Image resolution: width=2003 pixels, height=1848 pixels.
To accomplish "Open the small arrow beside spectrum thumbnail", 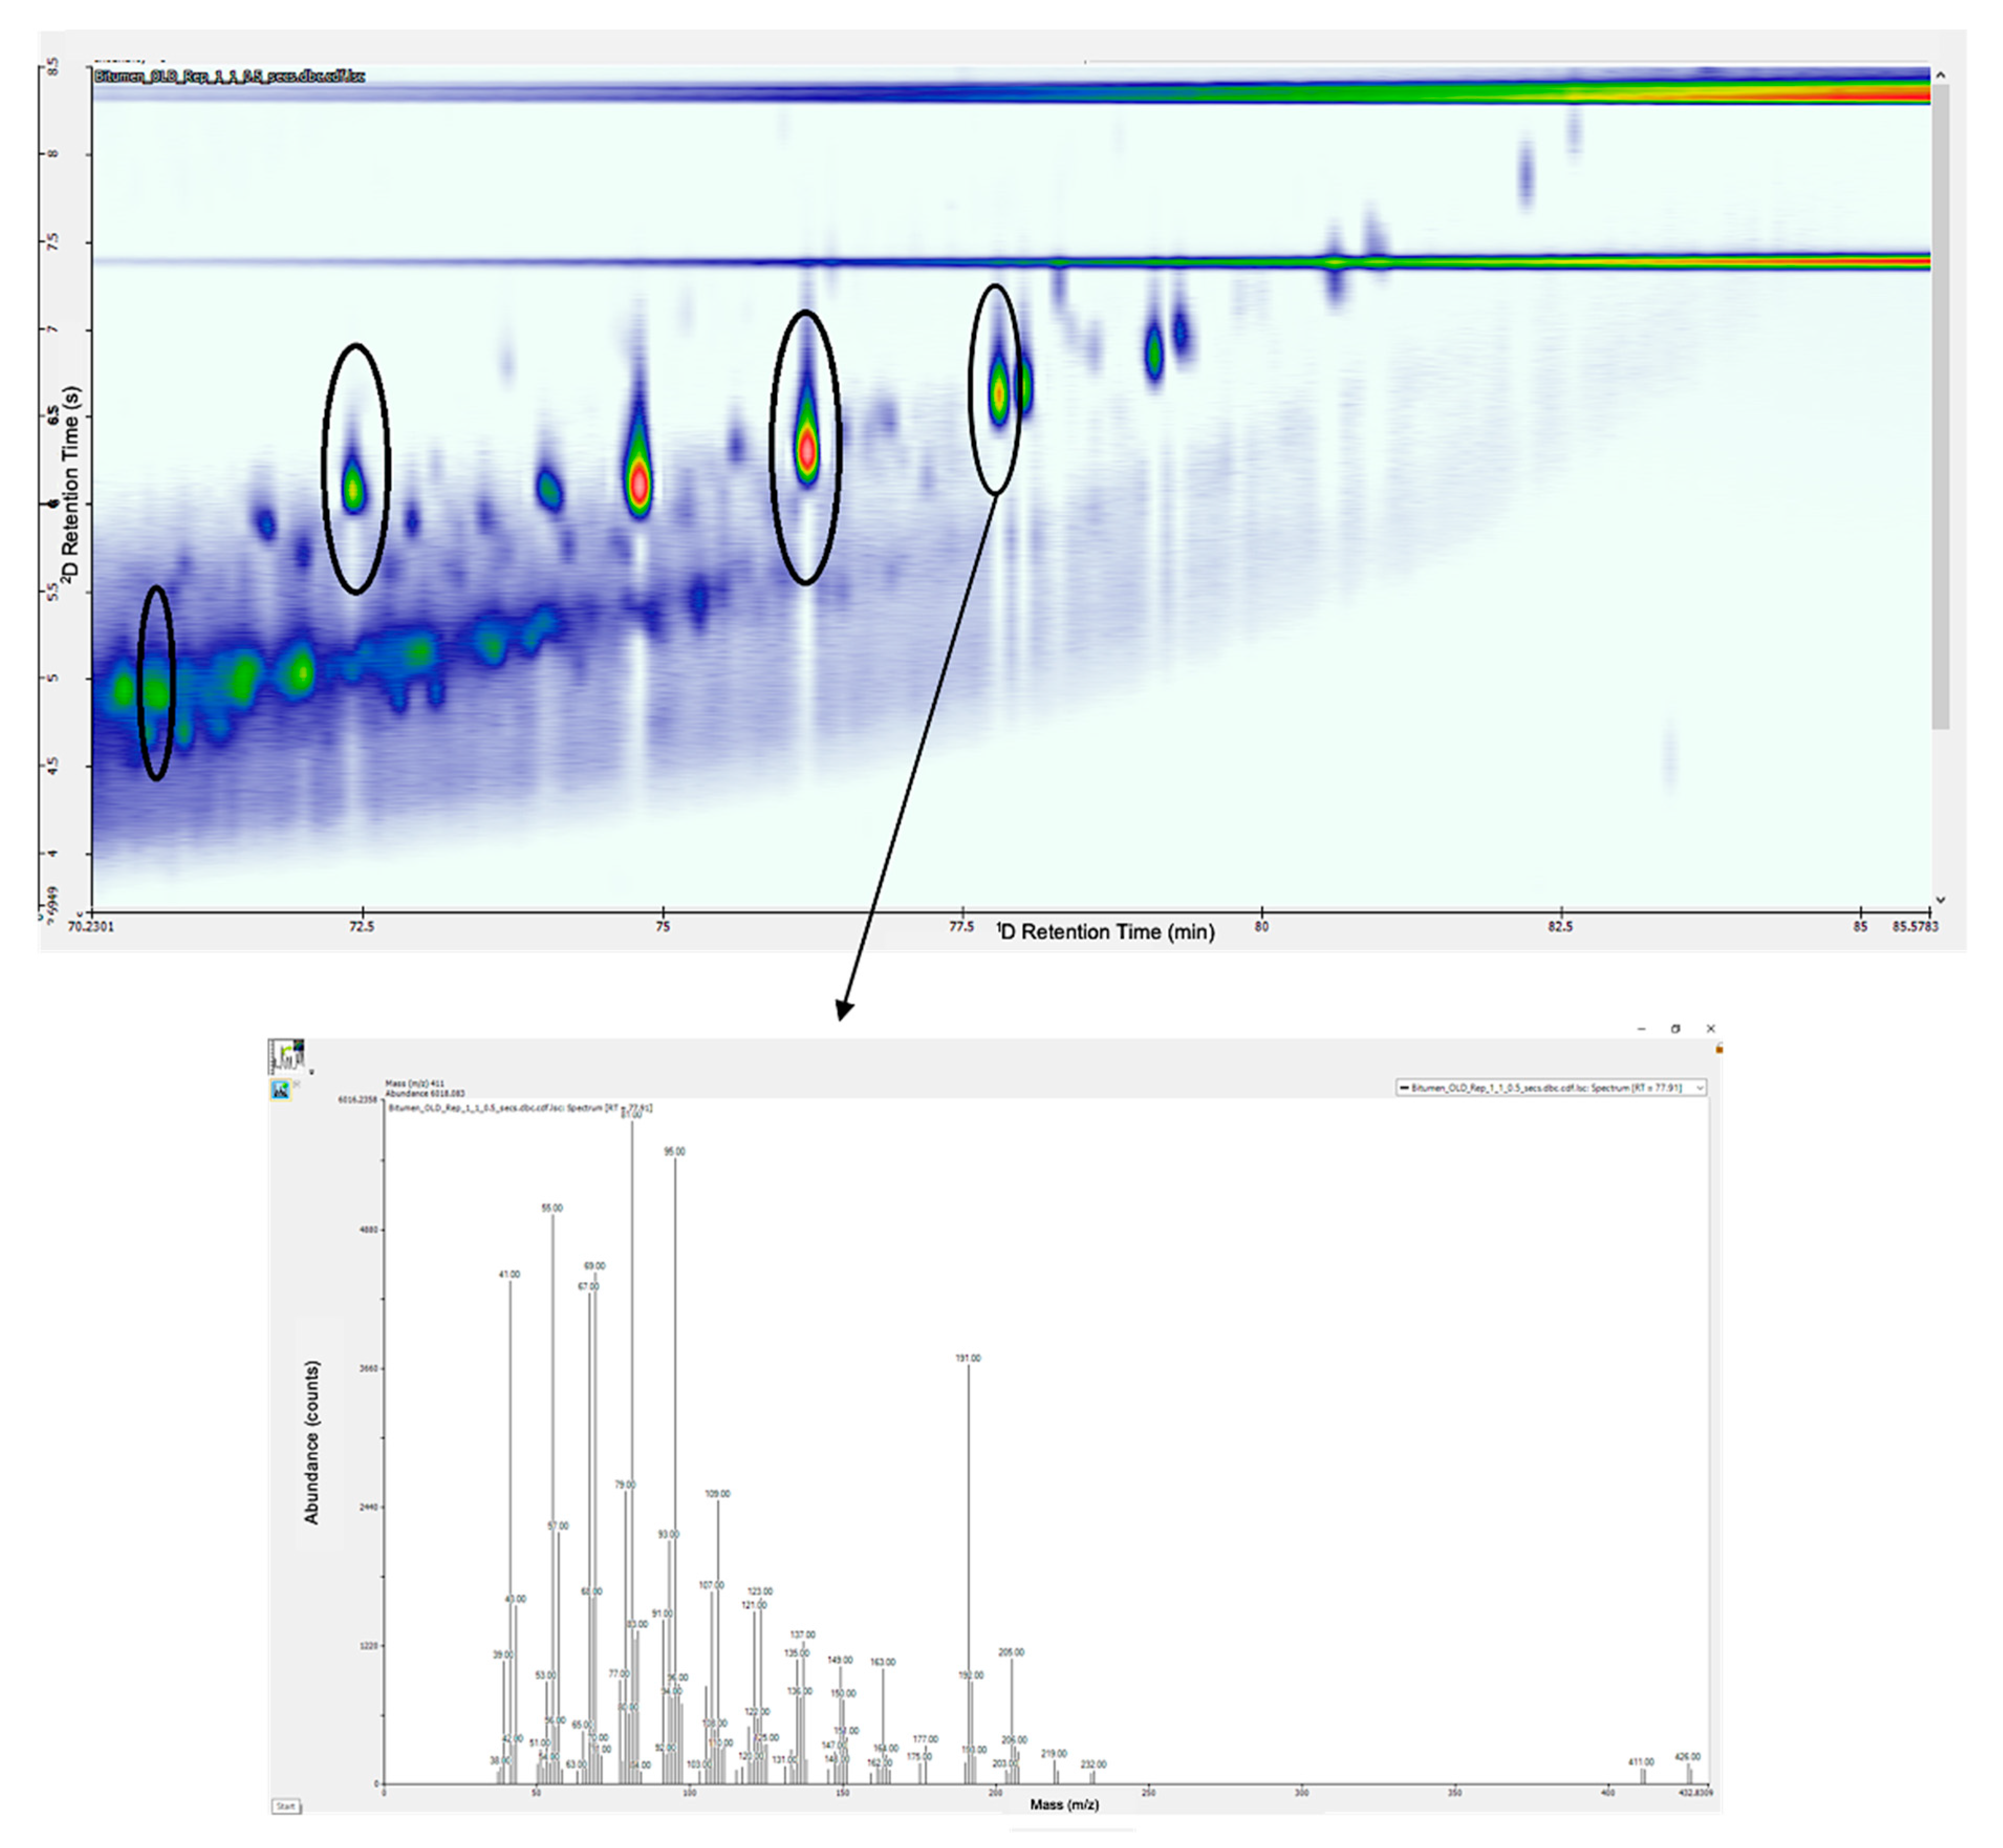I will 311,1072.
